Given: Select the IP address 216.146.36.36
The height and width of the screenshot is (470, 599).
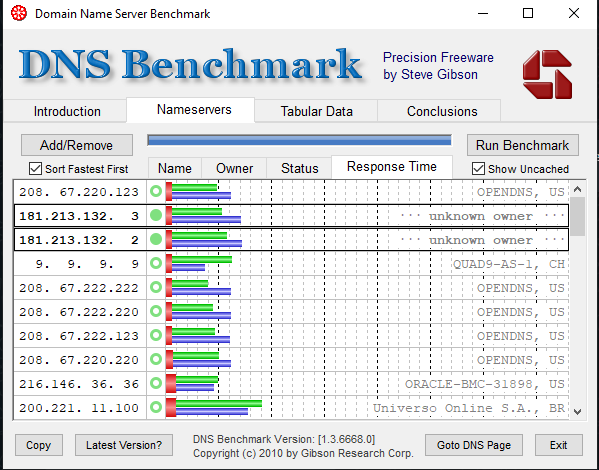Looking at the screenshot, I should click(x=79, y=384).
